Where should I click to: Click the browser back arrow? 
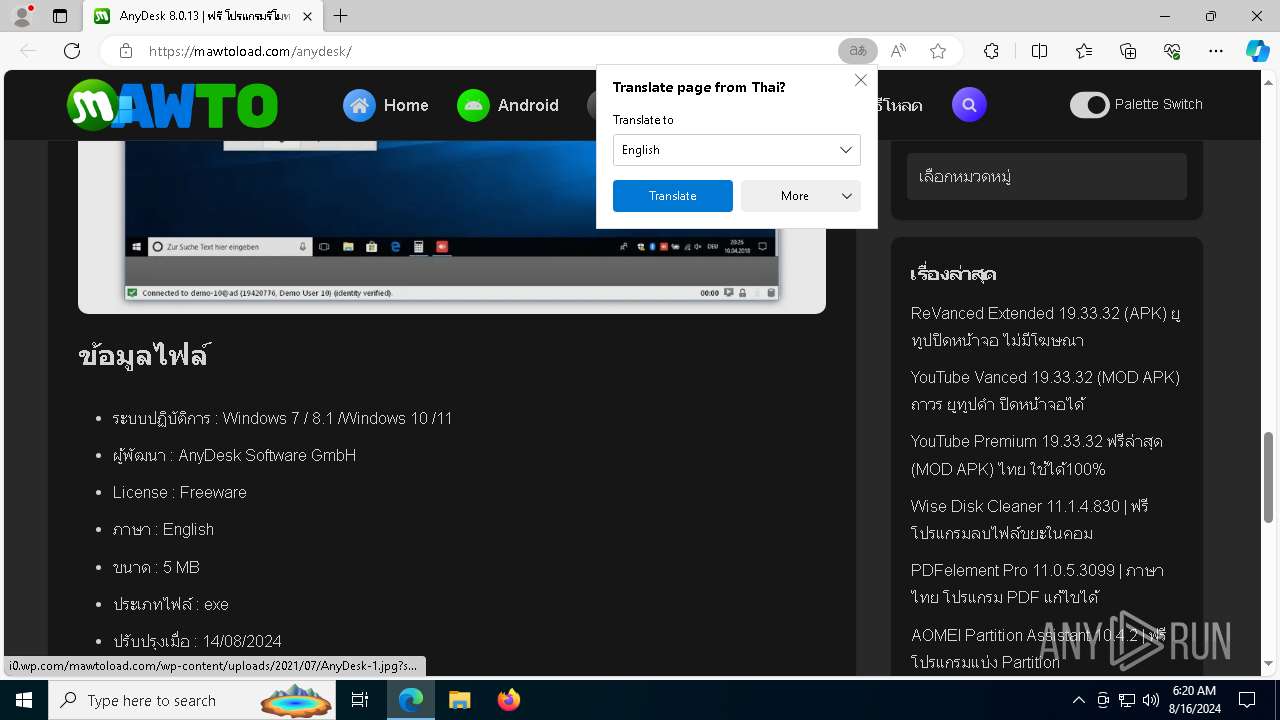click(28, 51)
